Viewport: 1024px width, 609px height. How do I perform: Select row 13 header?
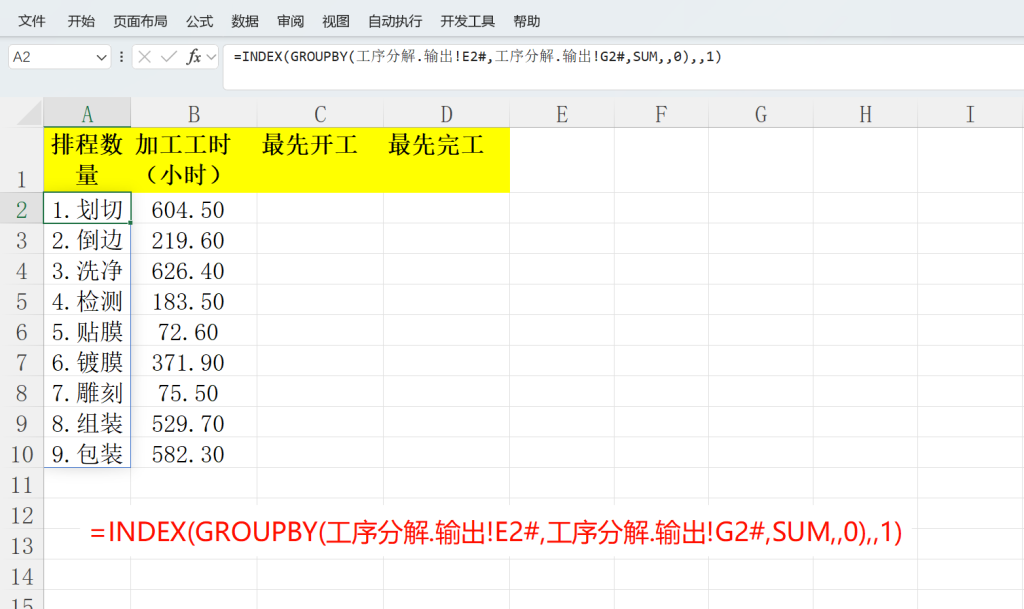pos(22,544)
